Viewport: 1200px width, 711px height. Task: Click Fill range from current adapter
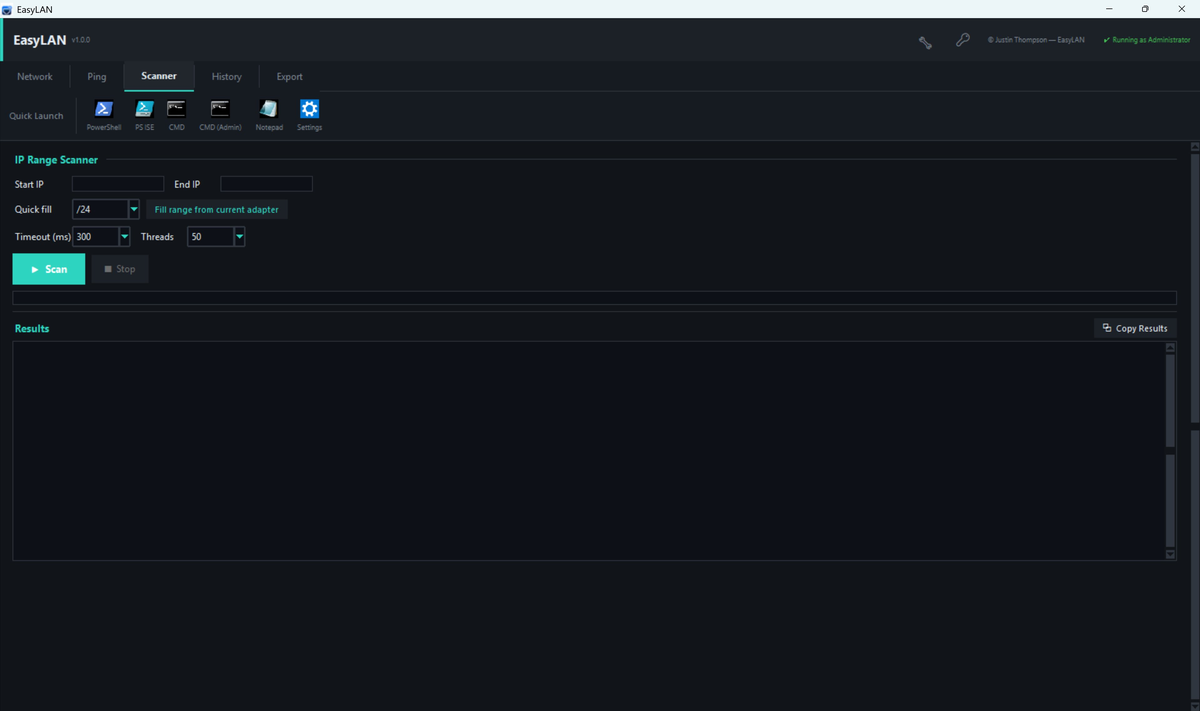(x=217, y=210)
